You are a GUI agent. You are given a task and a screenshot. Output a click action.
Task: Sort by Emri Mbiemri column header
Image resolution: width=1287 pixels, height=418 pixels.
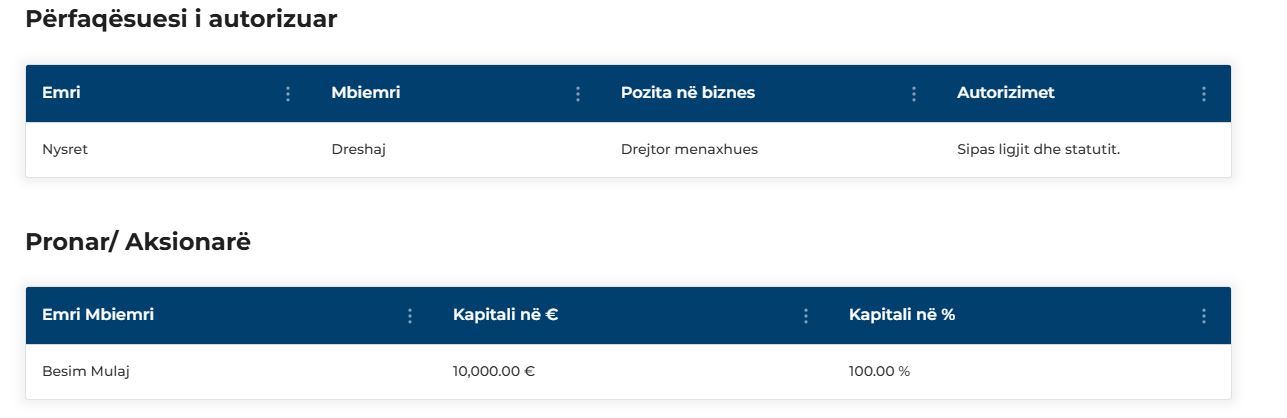click(x=98, y=315)
